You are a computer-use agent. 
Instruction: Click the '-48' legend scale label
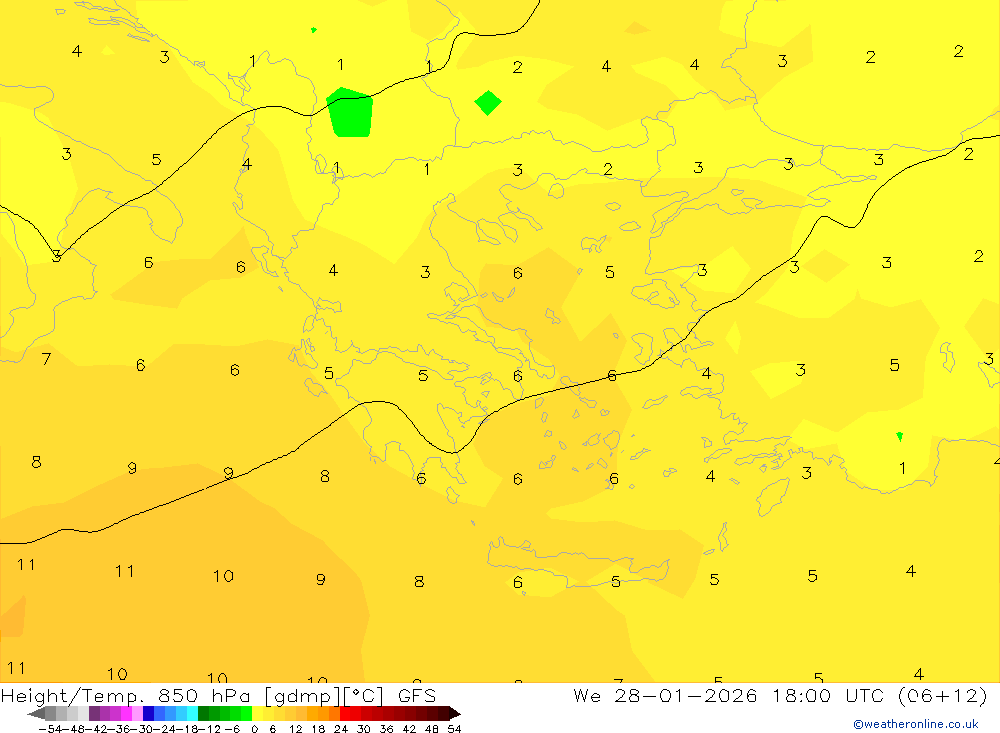pos(73,729)
